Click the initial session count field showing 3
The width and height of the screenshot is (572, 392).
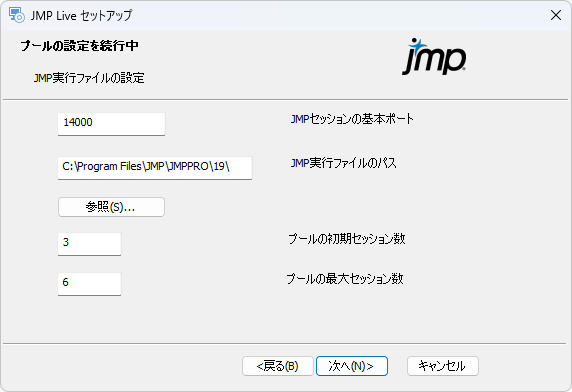click(x=89, y=244)
